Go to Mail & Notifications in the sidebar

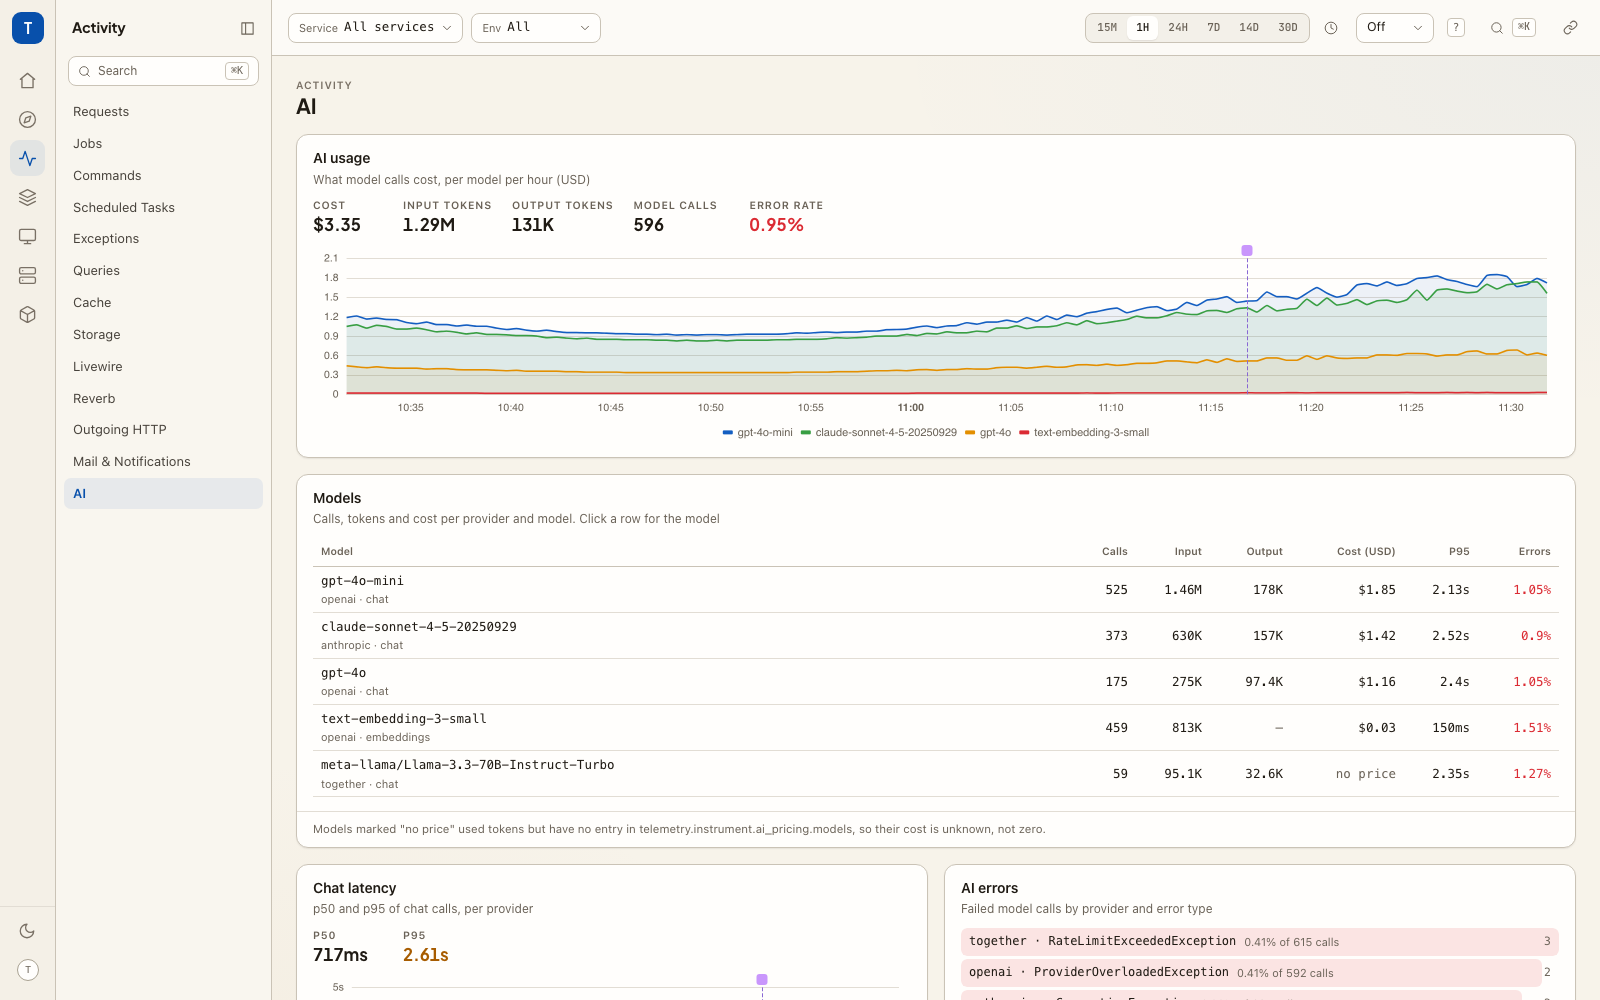click(163, 462)
